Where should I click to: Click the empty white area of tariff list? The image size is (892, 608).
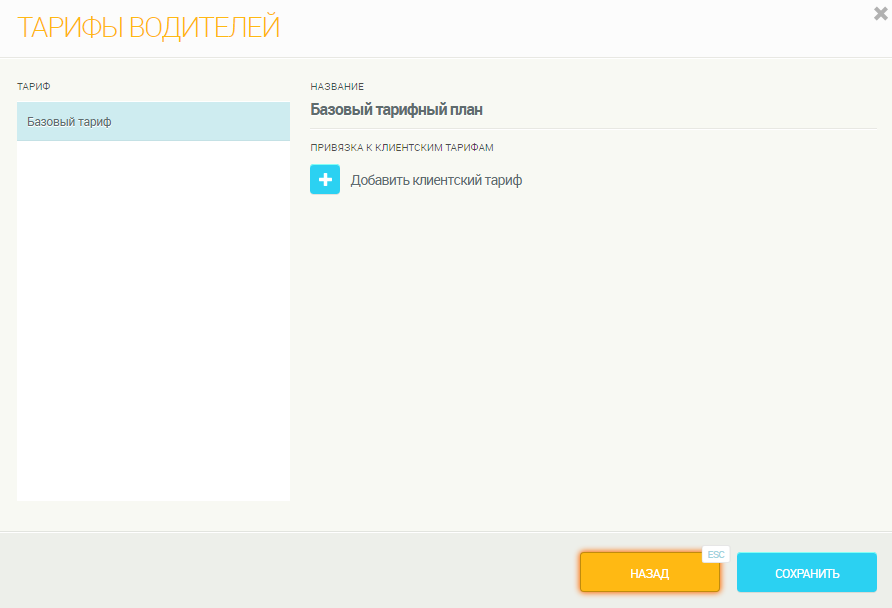[153, 320]
